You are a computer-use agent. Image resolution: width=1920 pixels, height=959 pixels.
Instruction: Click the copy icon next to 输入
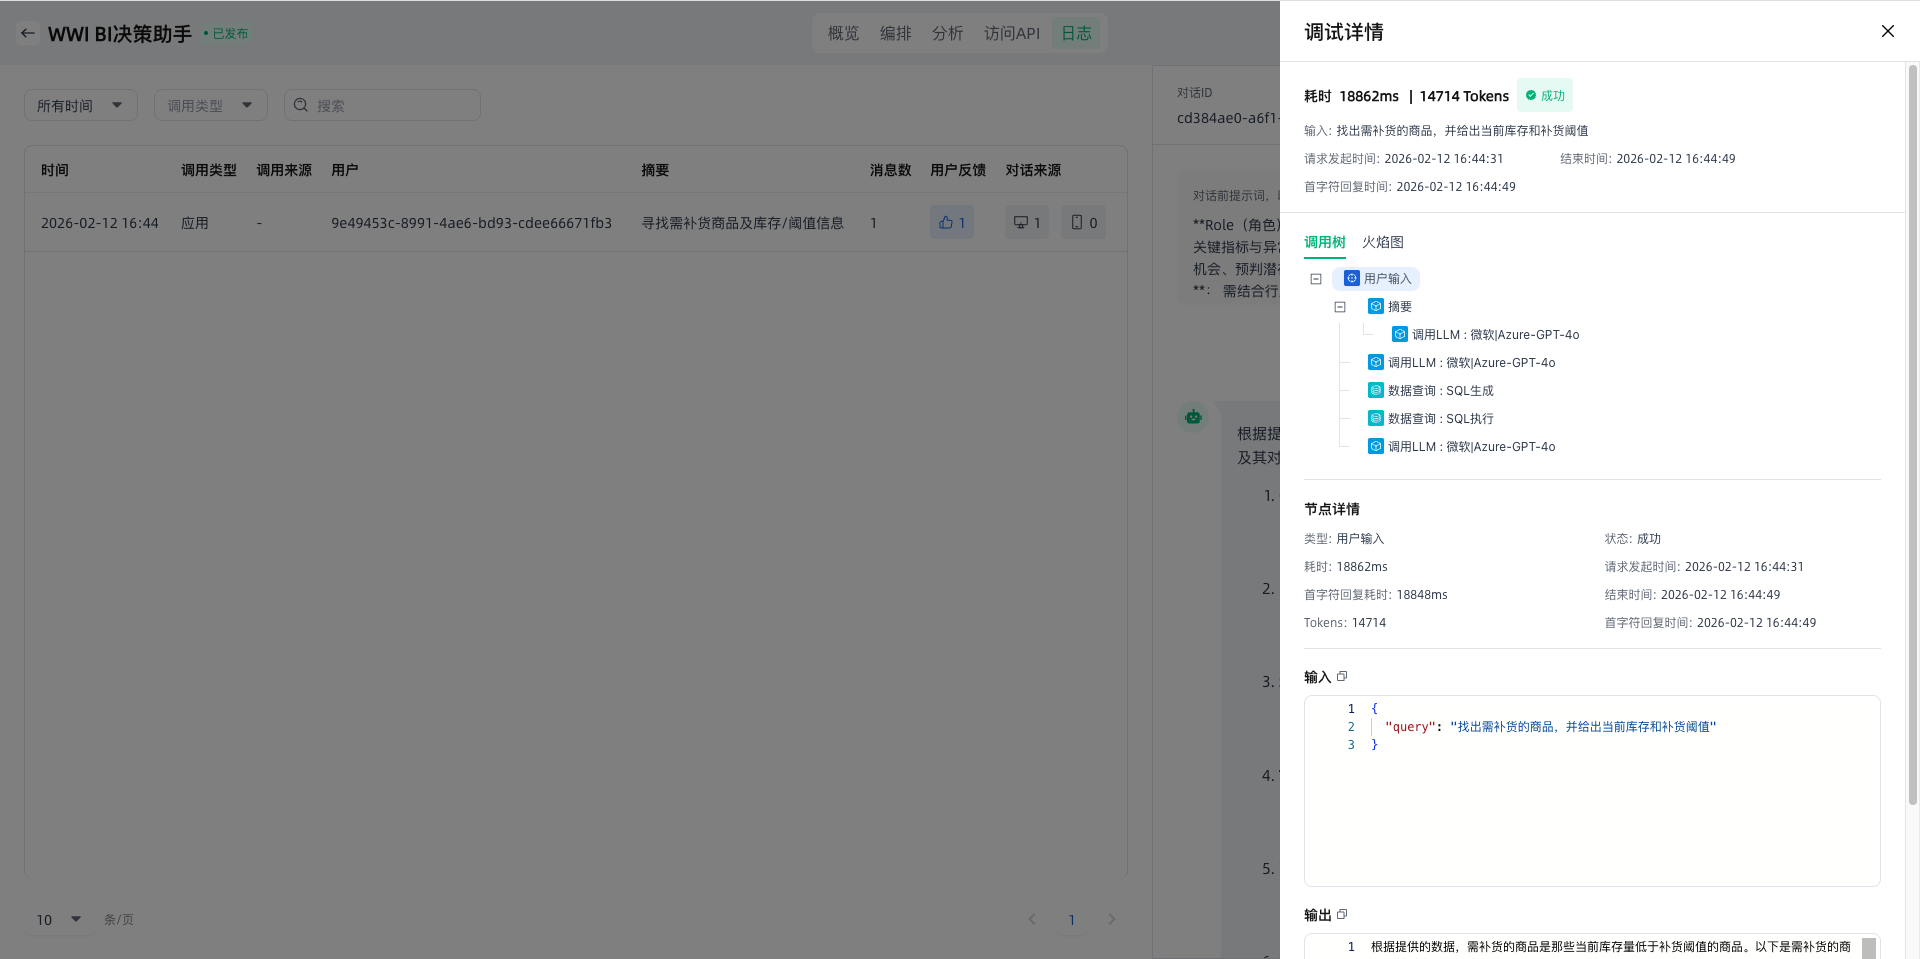[1342, 677]
